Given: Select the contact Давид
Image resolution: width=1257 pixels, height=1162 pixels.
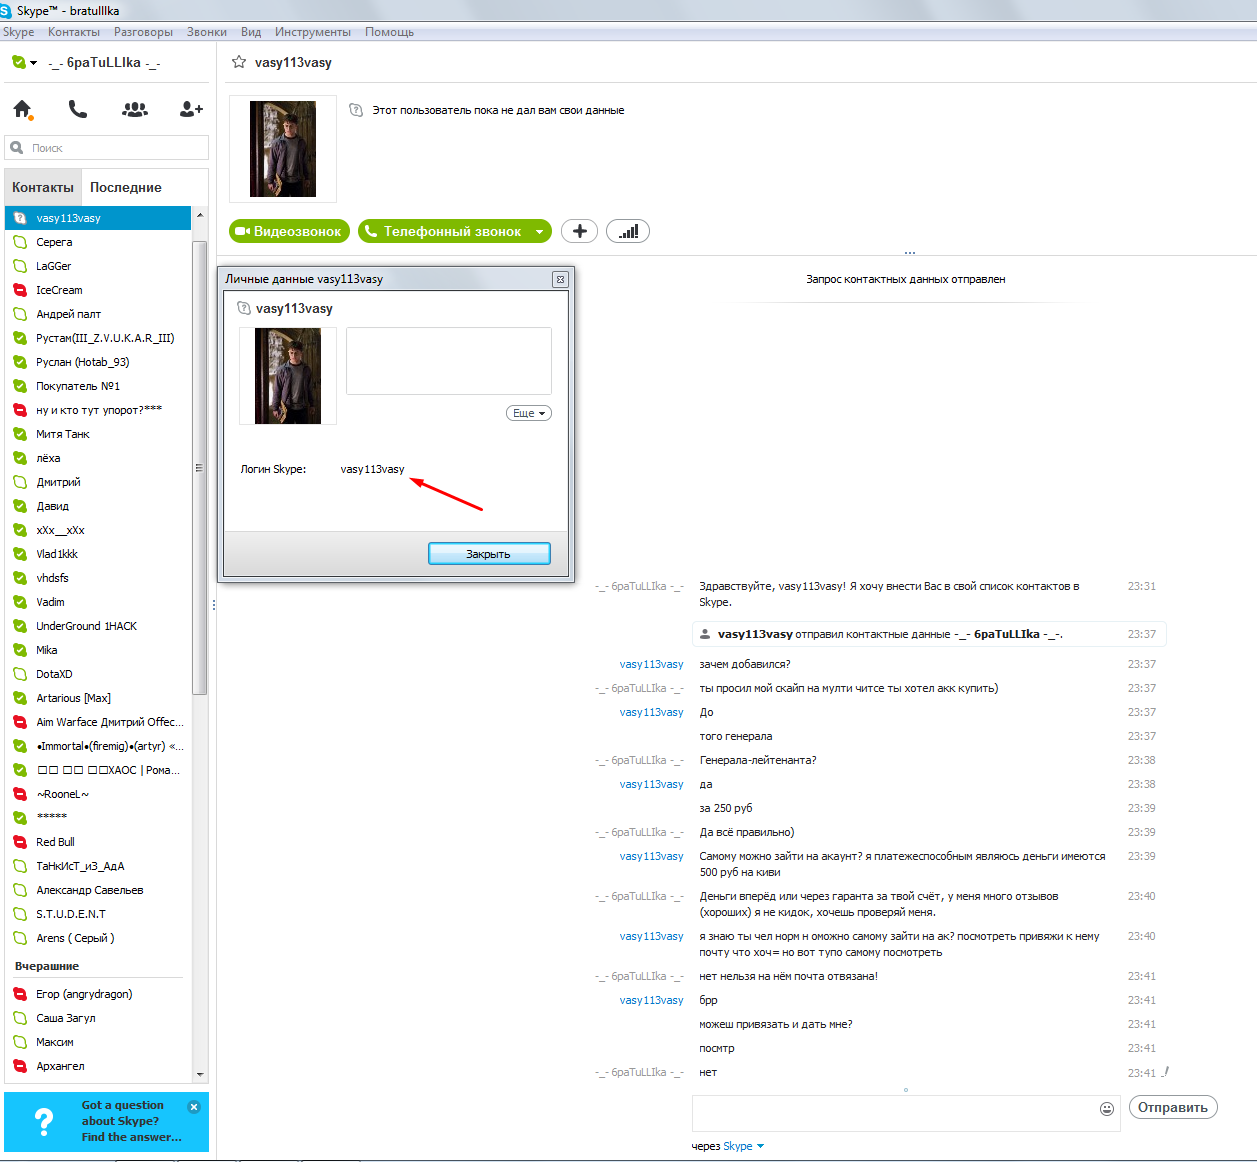Looking at the screenshot, I should click(x=98, y=506).
